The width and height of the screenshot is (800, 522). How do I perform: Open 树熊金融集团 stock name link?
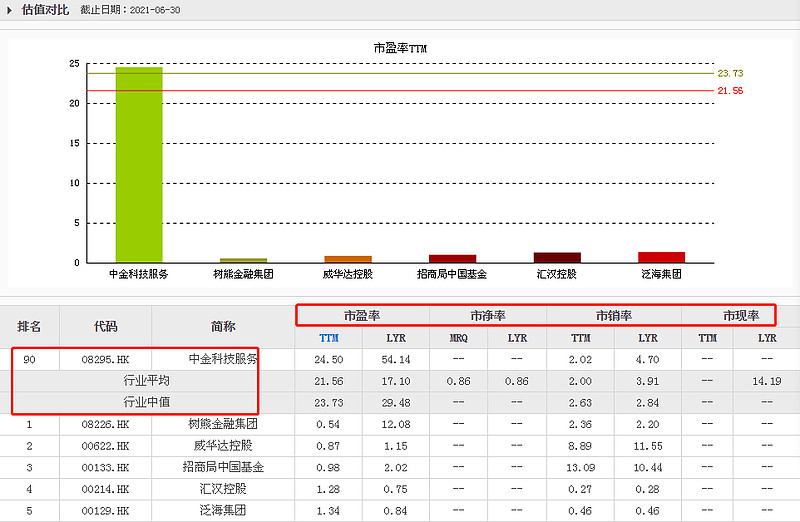click(x=223, y=424)
